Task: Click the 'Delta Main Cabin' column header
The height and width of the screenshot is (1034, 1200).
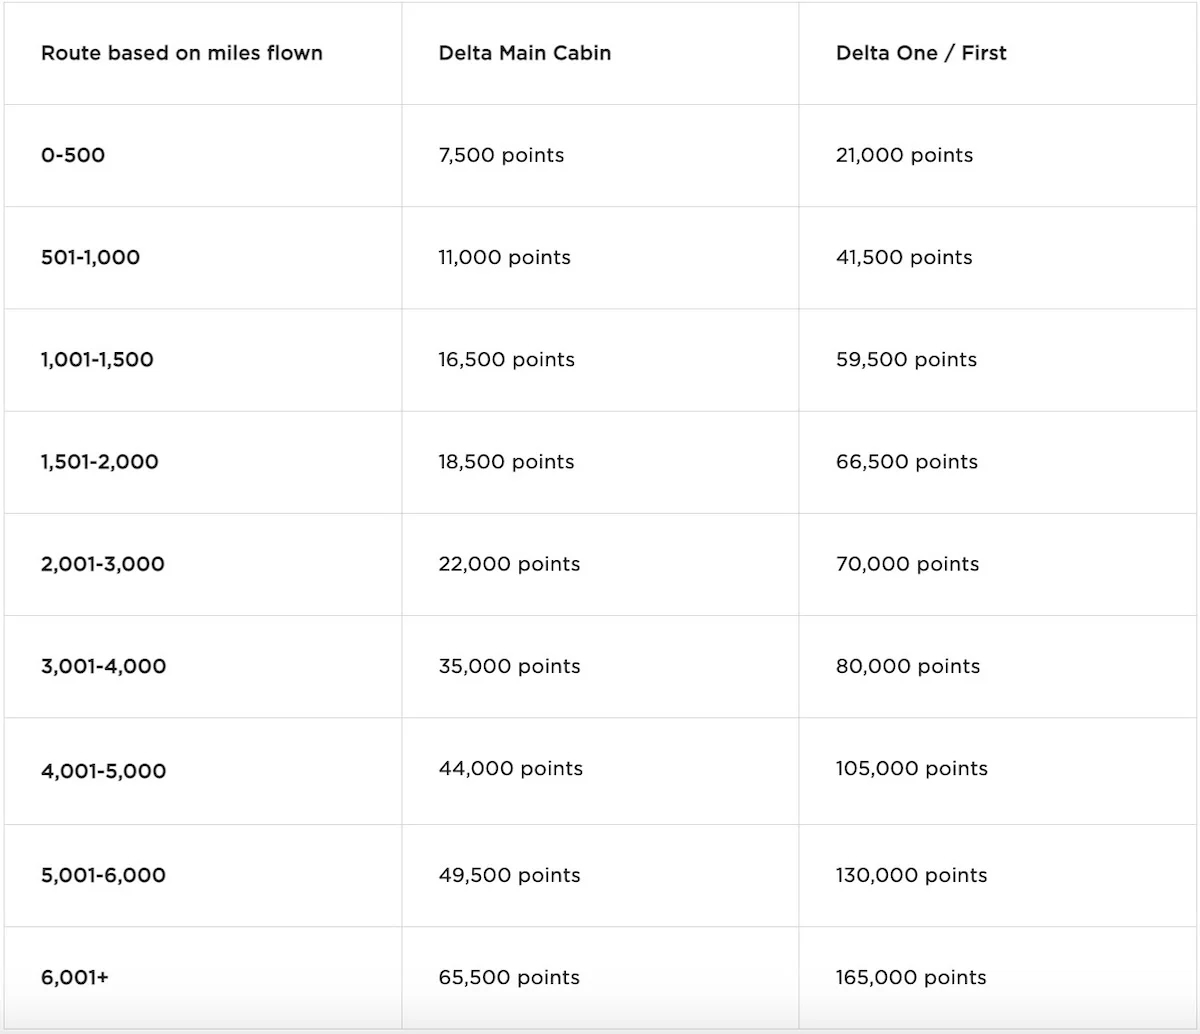Action: click(x=524, y=53)
